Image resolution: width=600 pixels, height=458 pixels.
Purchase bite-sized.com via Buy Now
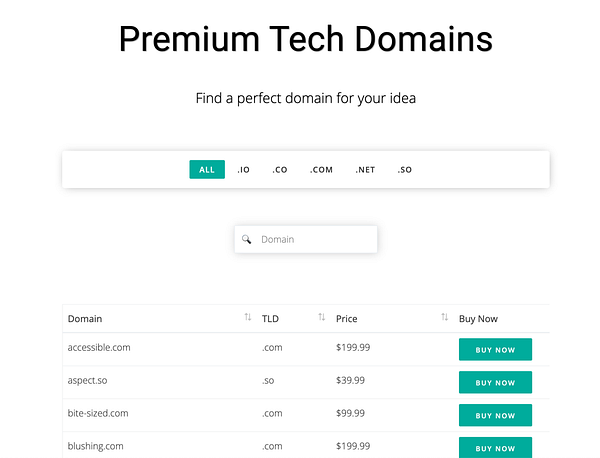(495, 415)
